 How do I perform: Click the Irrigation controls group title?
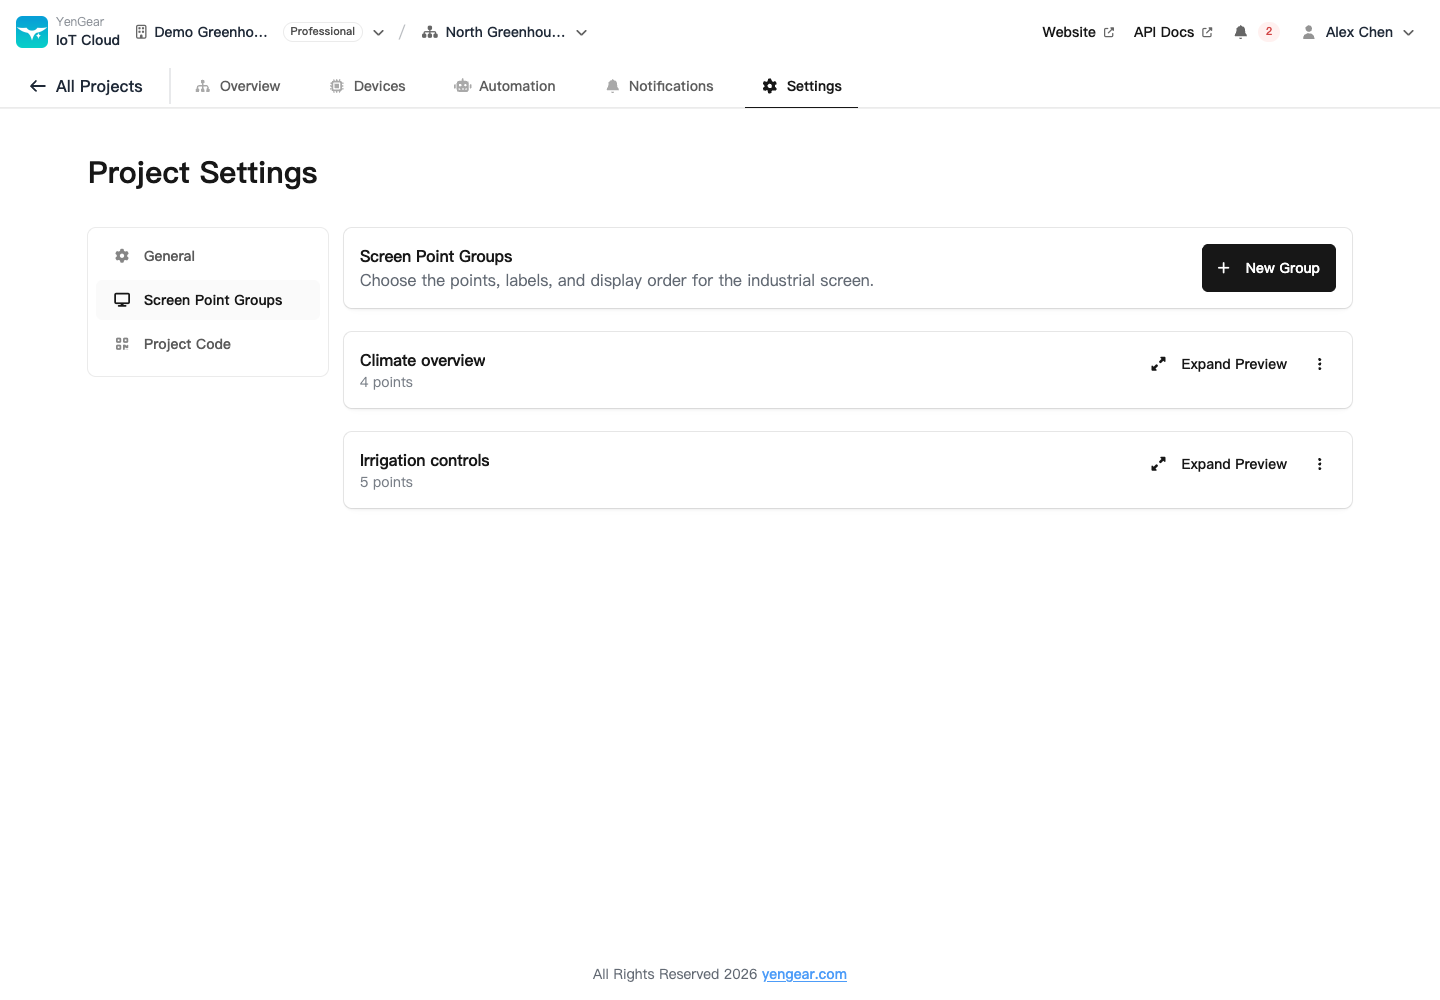(x=424, y=460)
